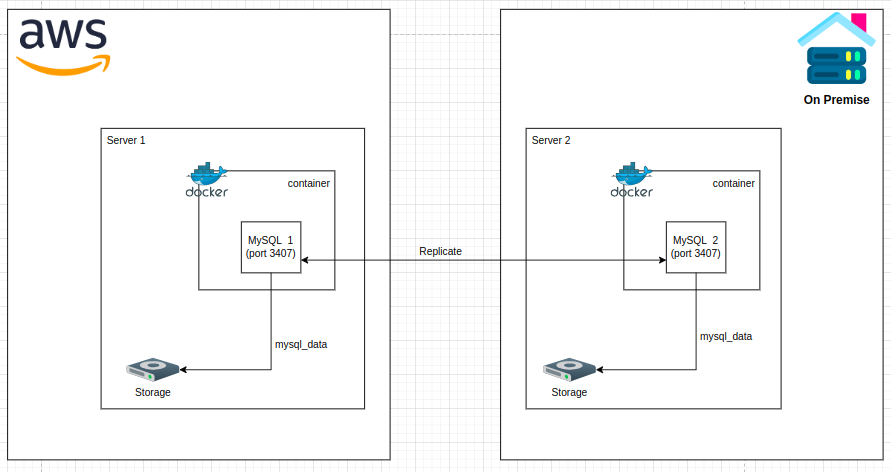Screen dimensions: 891x472
Task: Click the Replicate arrow label
Action: coord(440,251)
